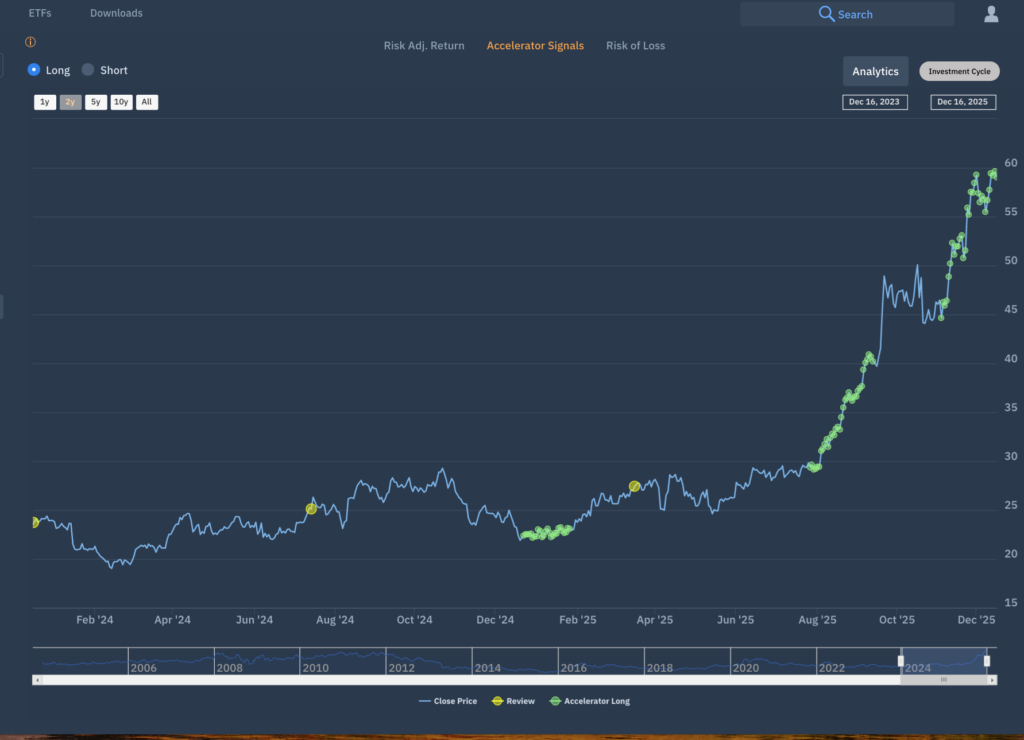1024x740 pixels.
Task: Click the yellow Review marker near Aug '24
Action: coord(311,509)
